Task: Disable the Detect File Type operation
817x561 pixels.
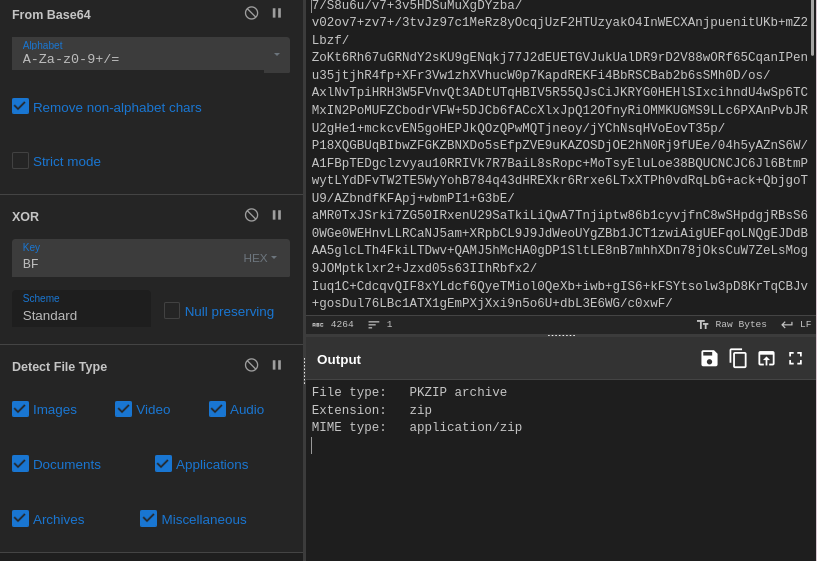Action: 251,365
